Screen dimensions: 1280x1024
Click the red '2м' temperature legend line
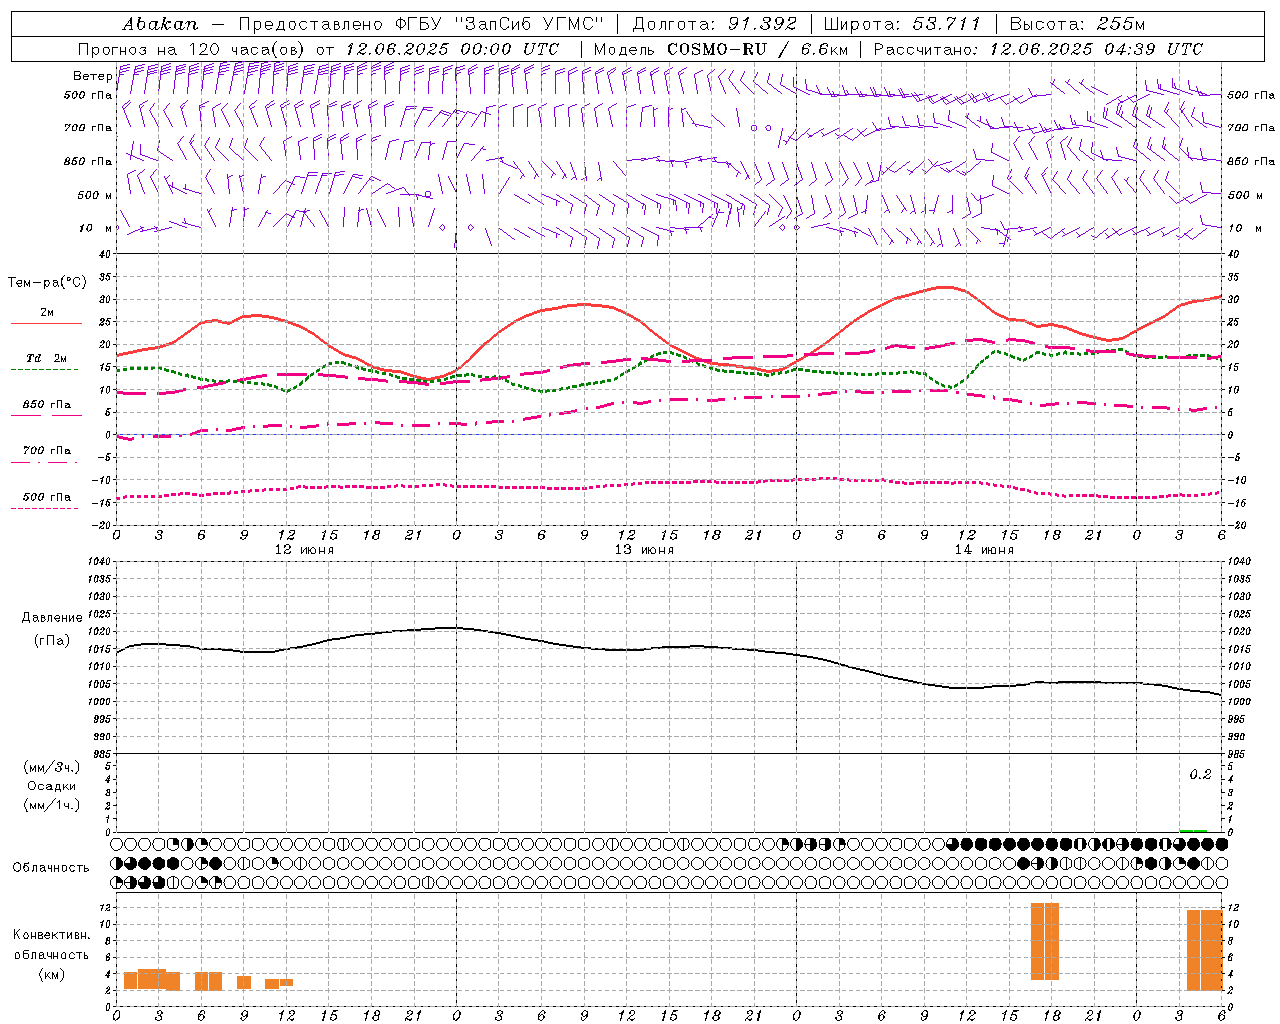coord(46,323)
